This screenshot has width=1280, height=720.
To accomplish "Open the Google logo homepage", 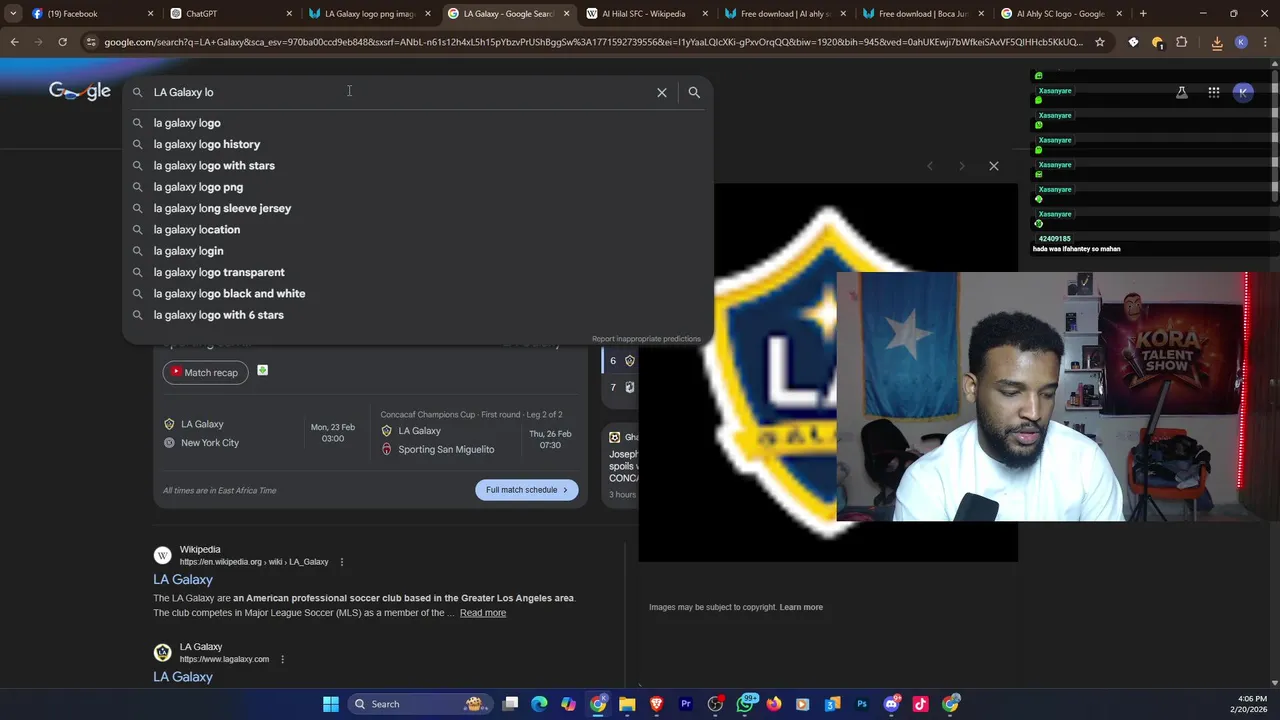I will [x=80, y=92].
